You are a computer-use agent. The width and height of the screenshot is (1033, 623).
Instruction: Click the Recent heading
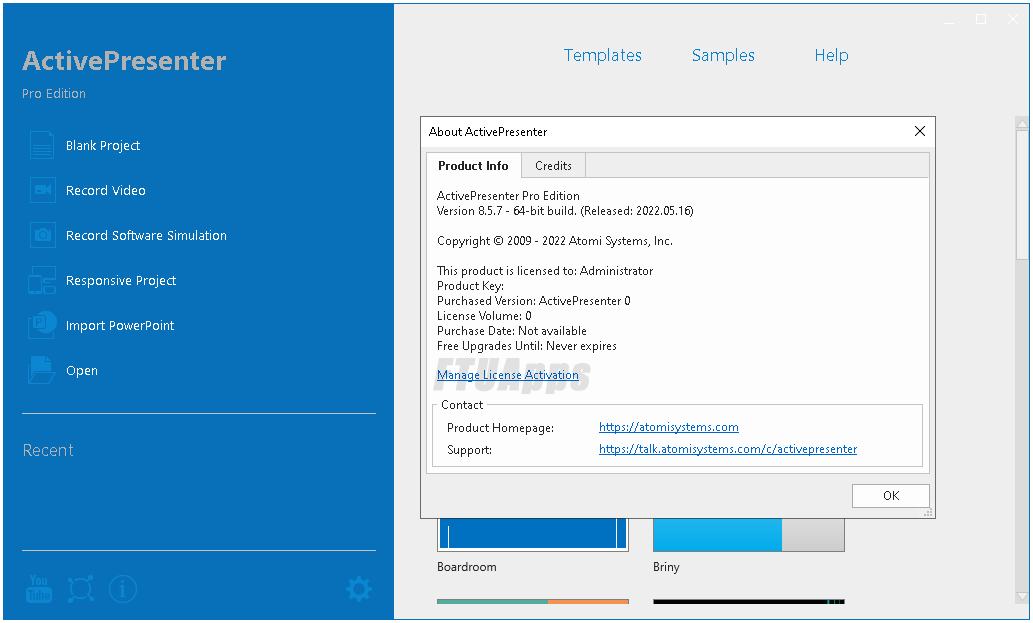[x=48, y=450]
